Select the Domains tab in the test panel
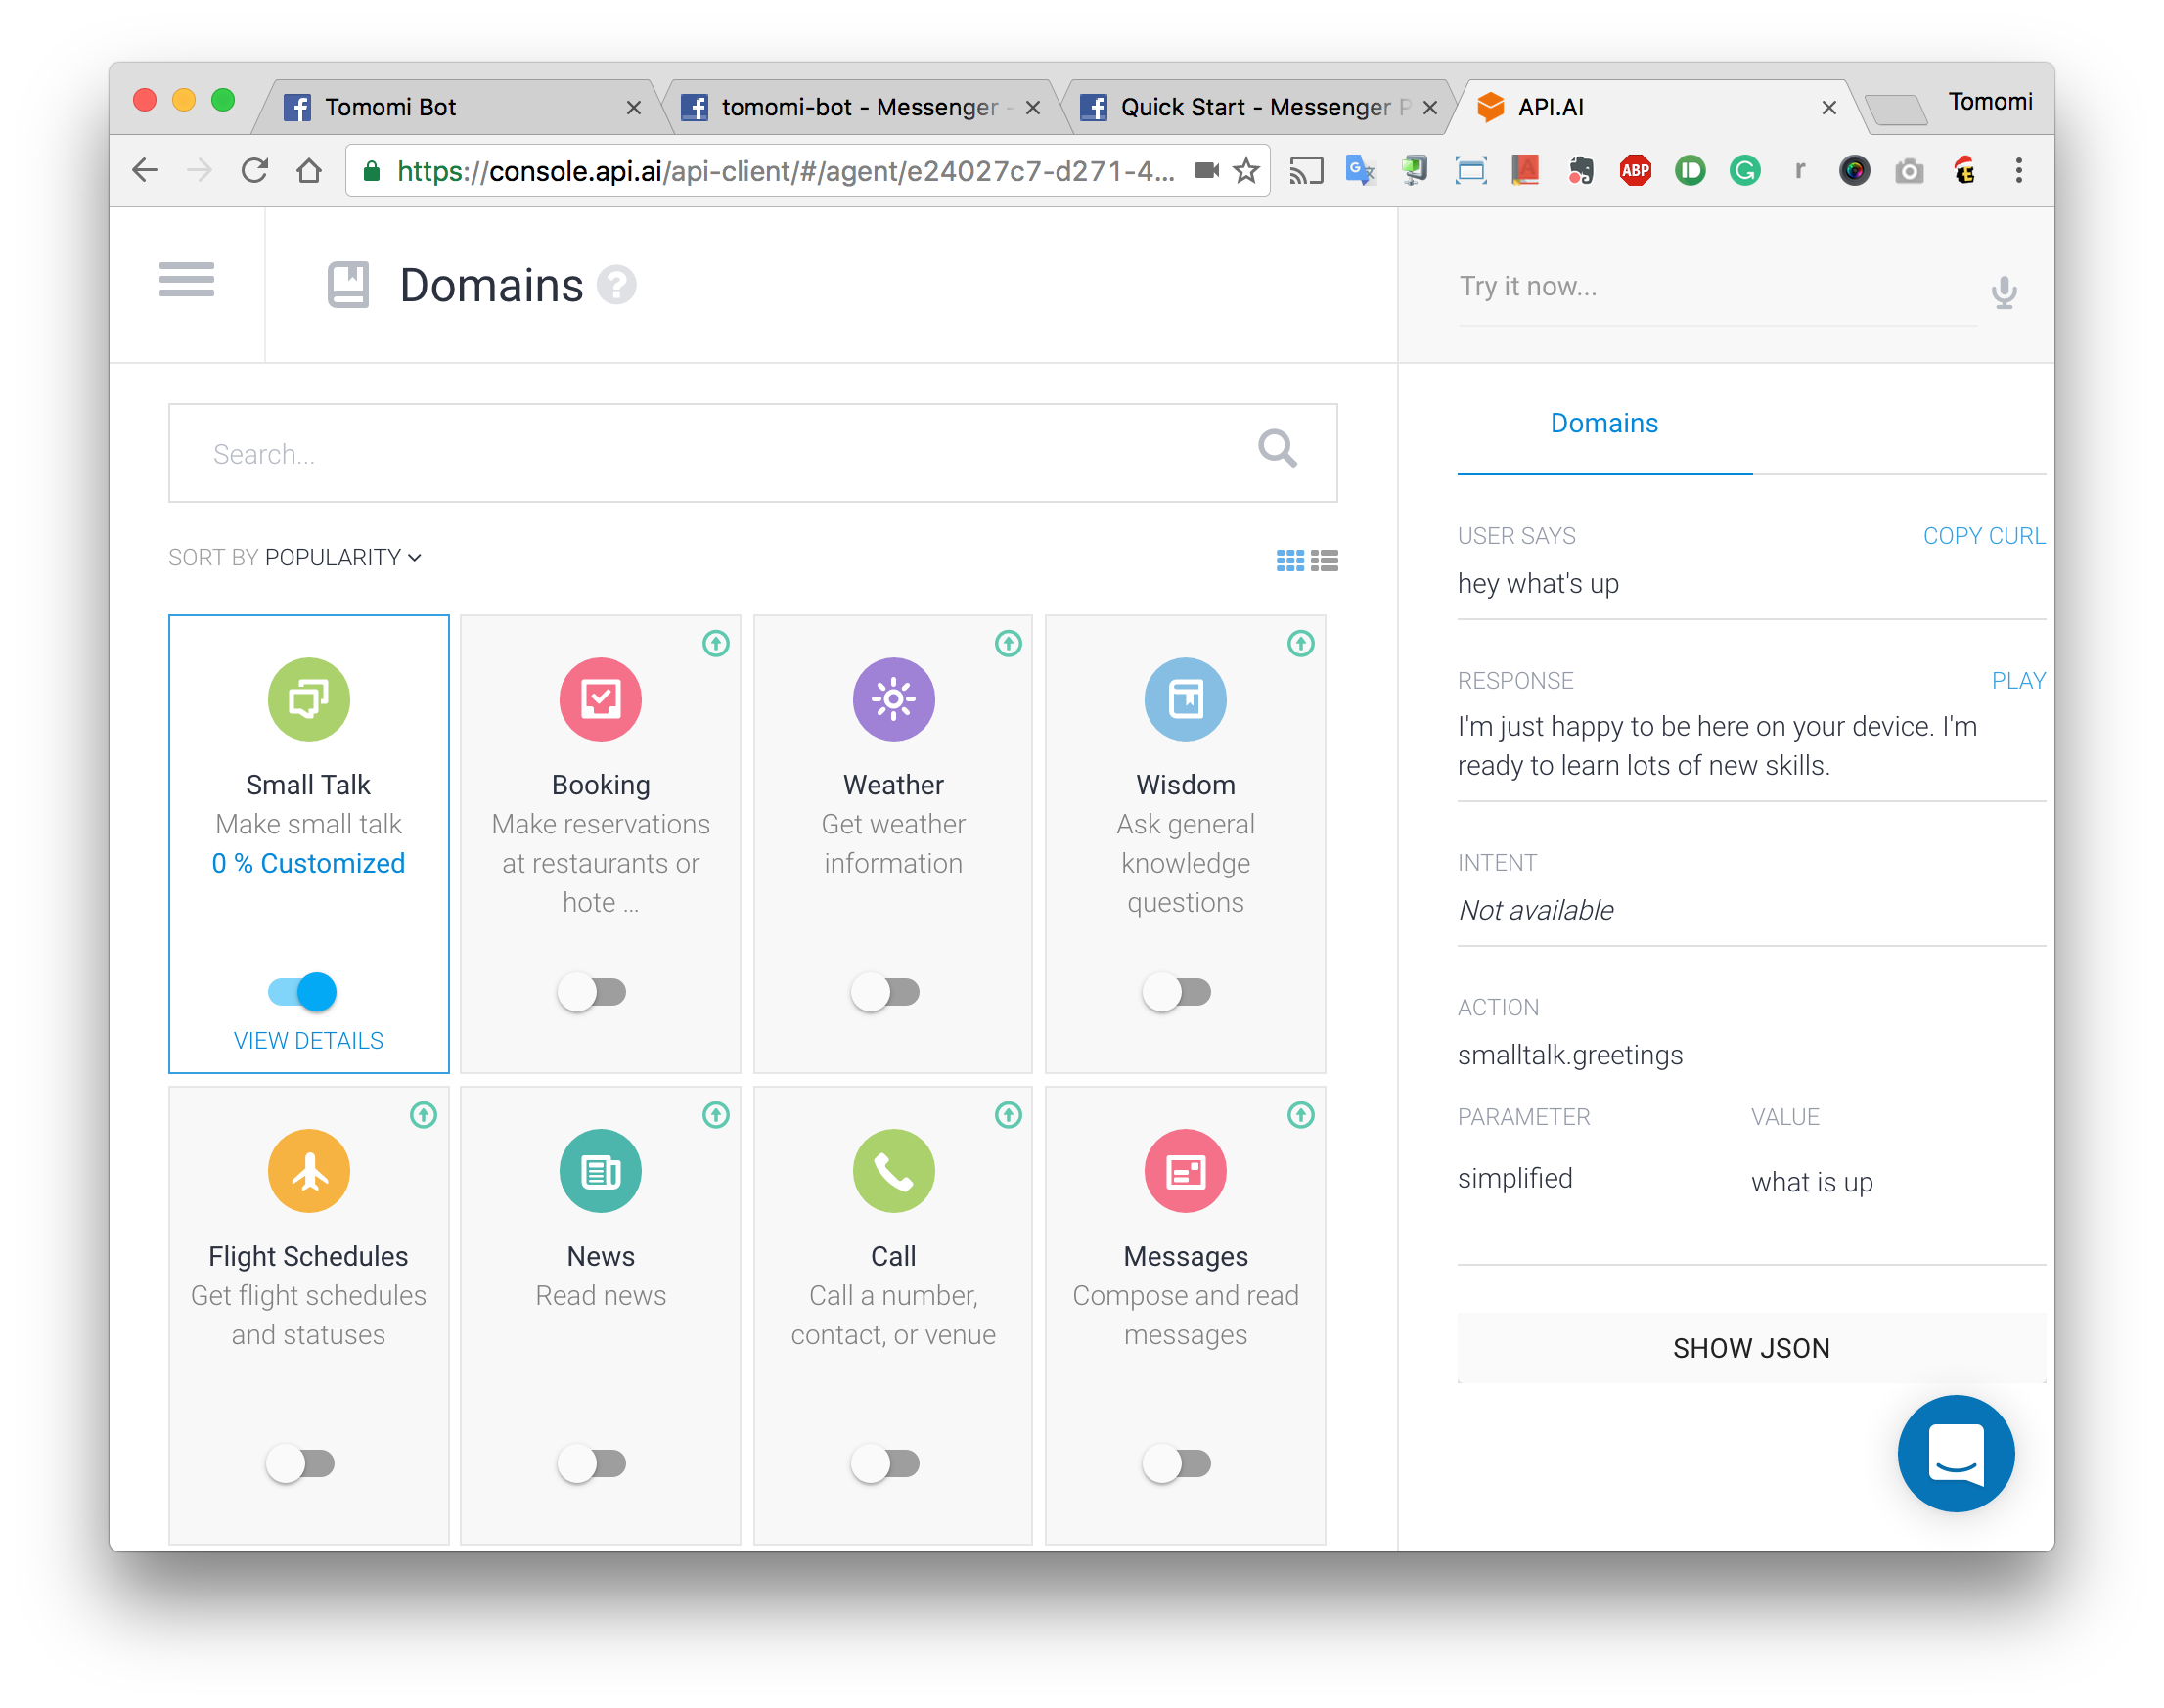The image size is (2164, 1708). click(1603, 422)
